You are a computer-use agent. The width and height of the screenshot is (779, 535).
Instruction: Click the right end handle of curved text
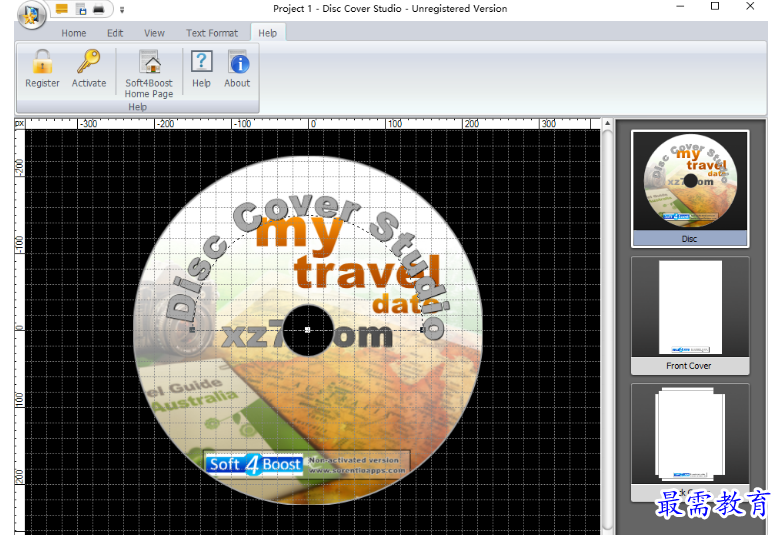[x=423, y=329]
